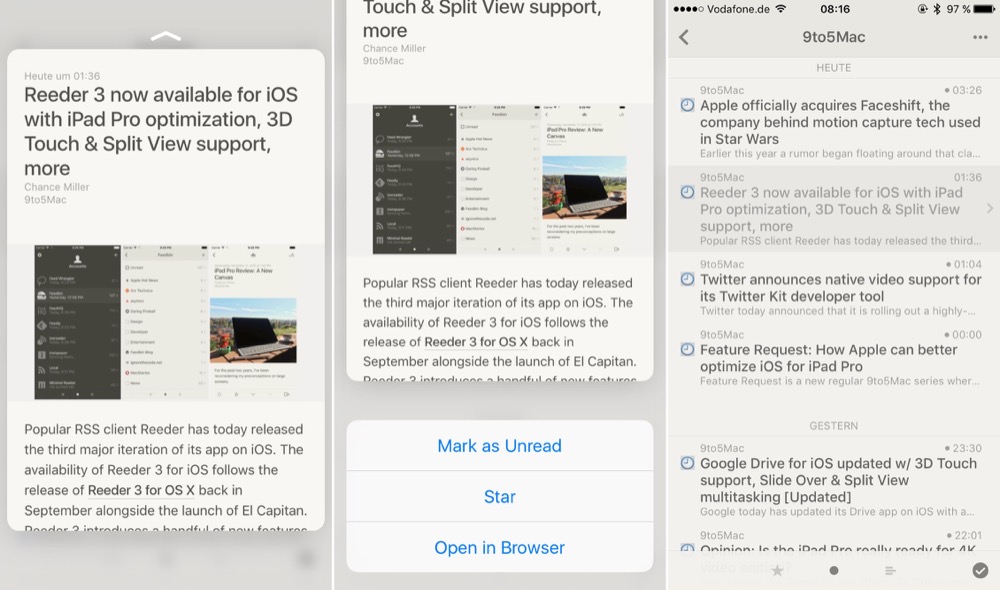This screenshot has width=1000, height=590.
Task: Tap the clock icon beside Faceshift article
Action: pyautogui.click(x=688, y=105)
